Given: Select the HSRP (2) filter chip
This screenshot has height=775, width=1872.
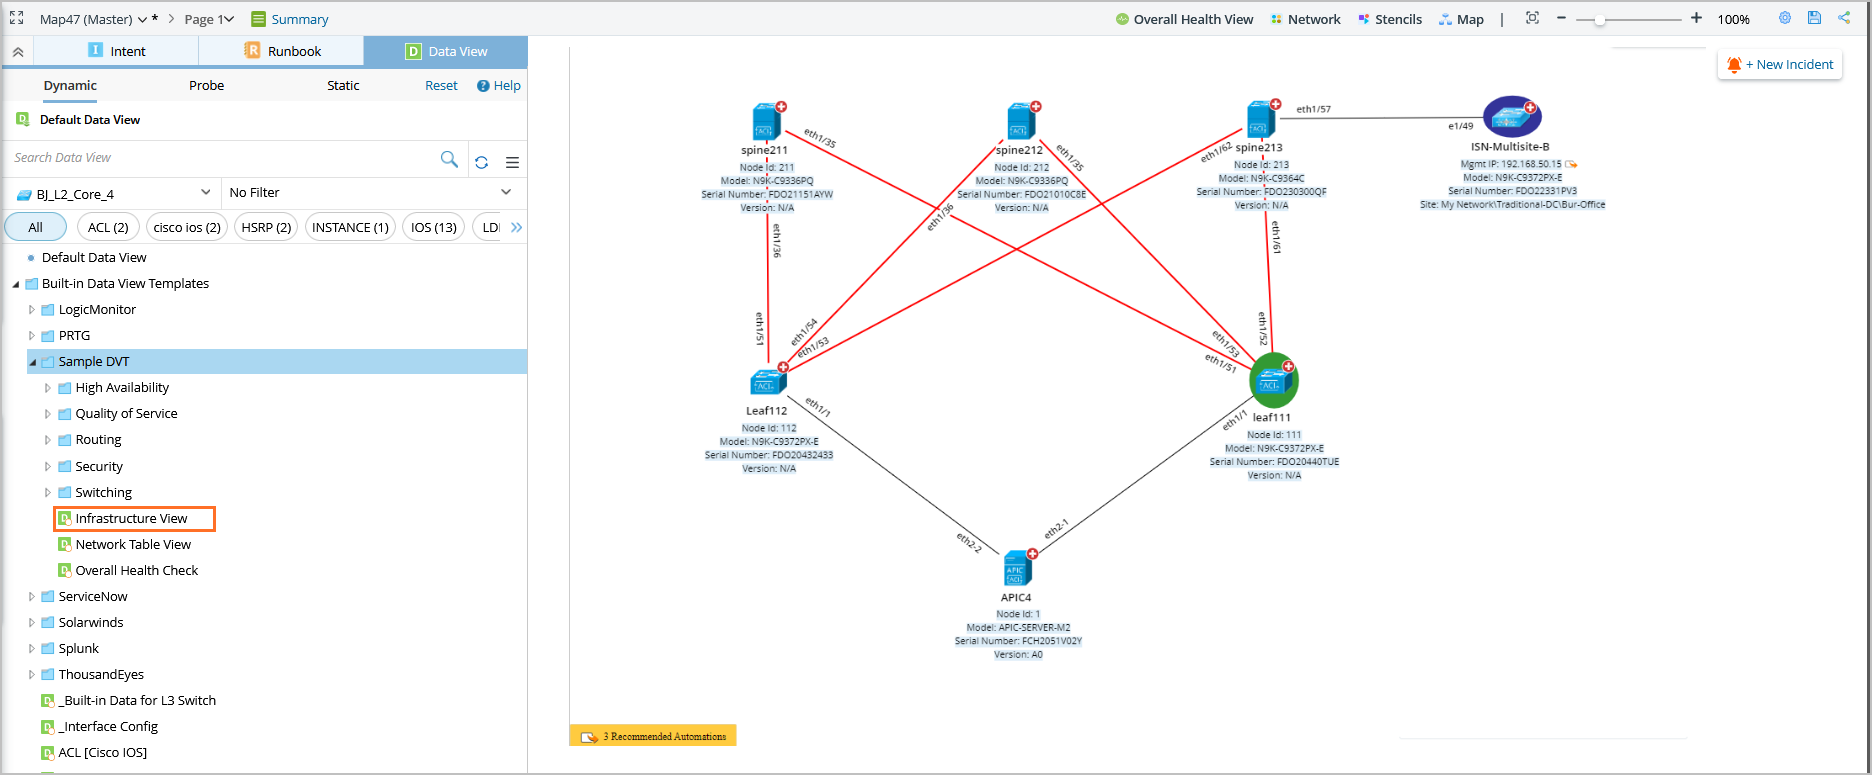Looking at the screenshot, I should click(x=266, y=227).
